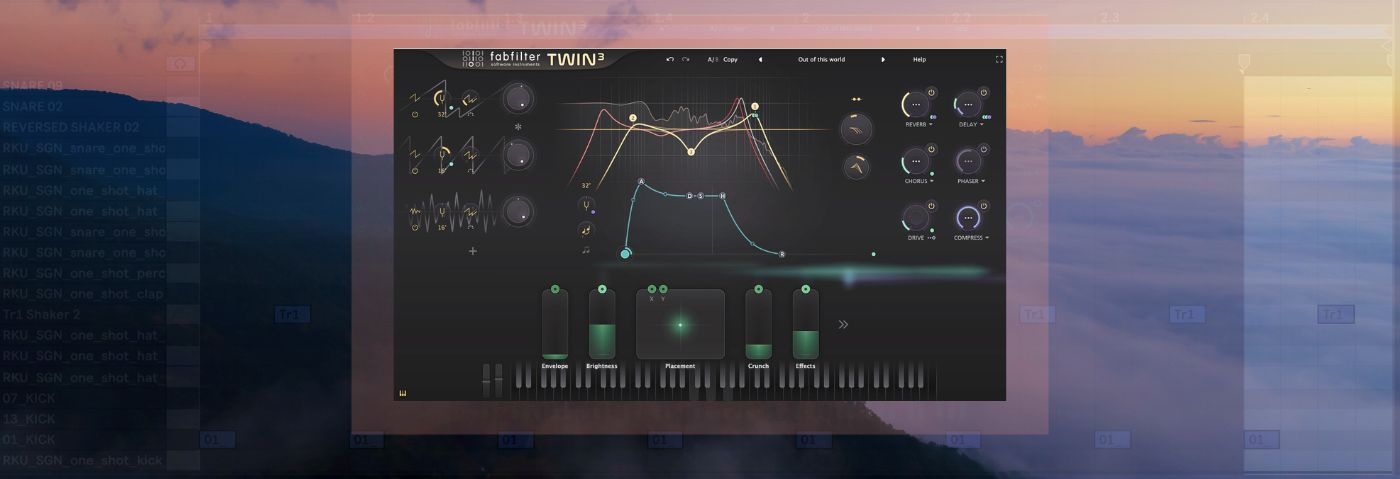This screenshot has width=1400, height=479.
Task: Toggle the Chorus effect power button
Action: pos(931,149)
